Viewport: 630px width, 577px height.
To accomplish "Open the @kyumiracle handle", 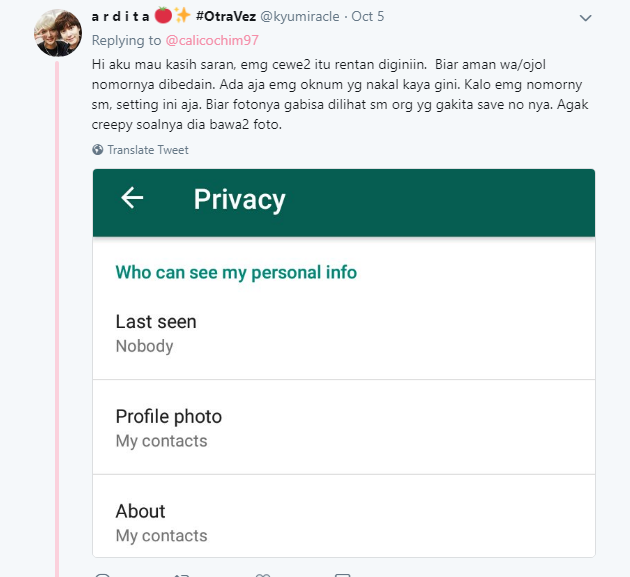I will pyautogui.click(x=300, y=16).
